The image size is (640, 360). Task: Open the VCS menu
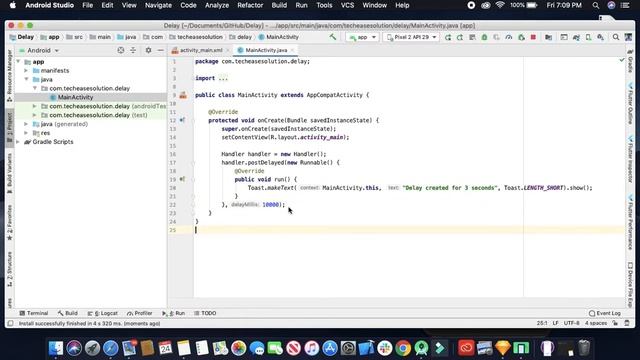pos(347,5)
